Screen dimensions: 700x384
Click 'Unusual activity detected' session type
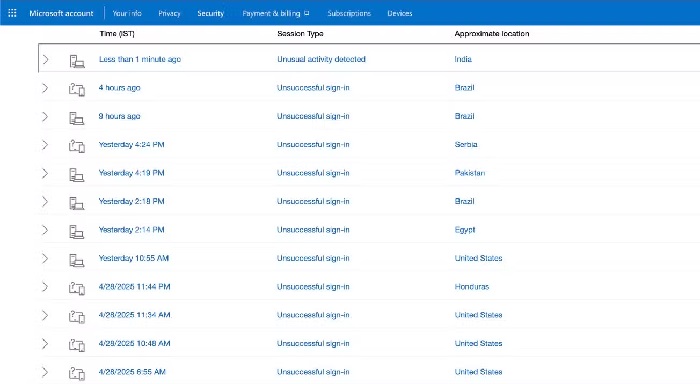coord(321,59)
